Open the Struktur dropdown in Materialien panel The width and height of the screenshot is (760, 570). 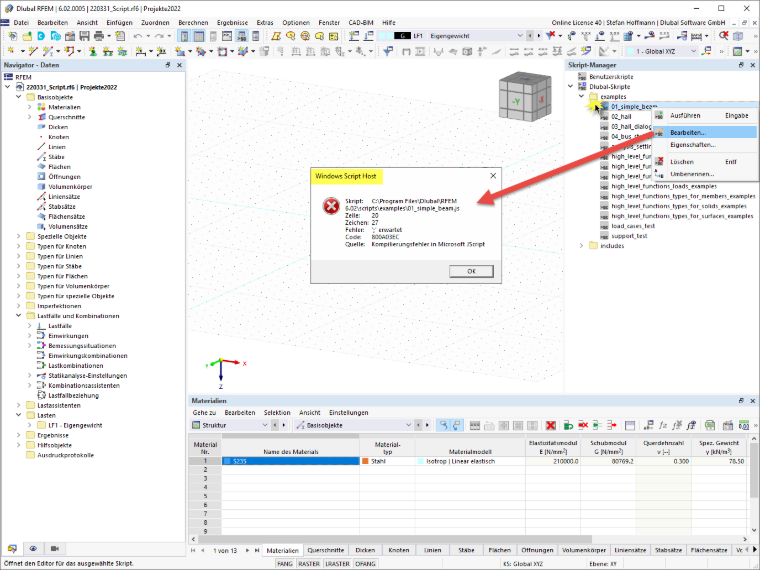[x=265, y=425]
